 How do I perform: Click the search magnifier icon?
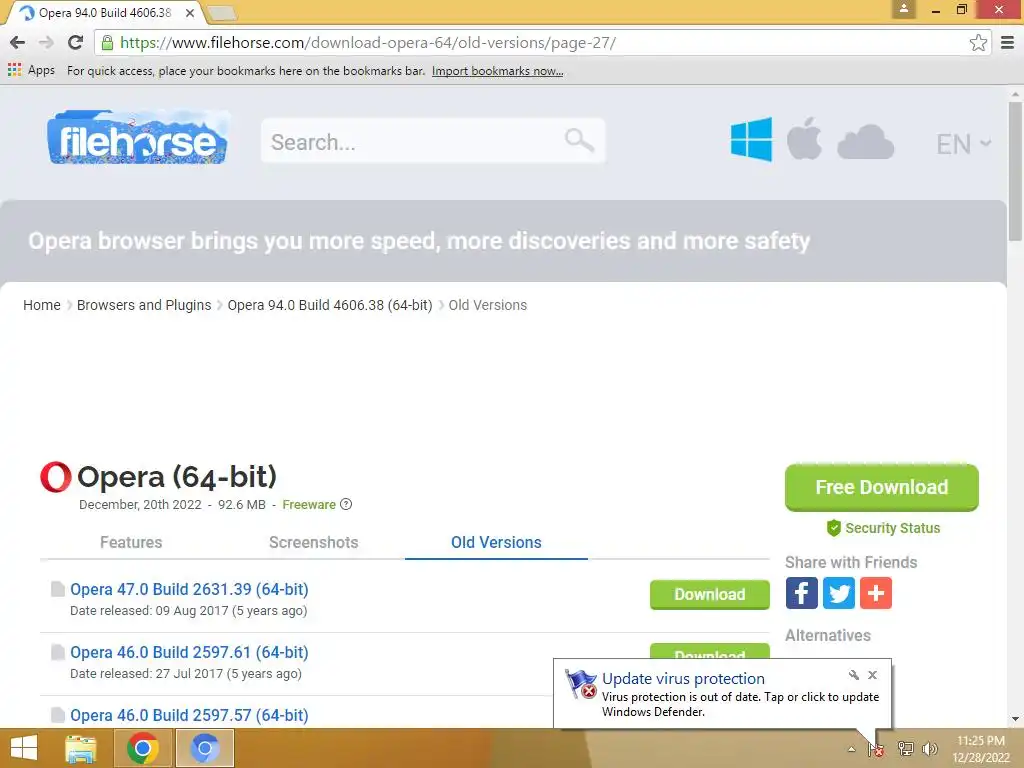[x=579, y=140]
